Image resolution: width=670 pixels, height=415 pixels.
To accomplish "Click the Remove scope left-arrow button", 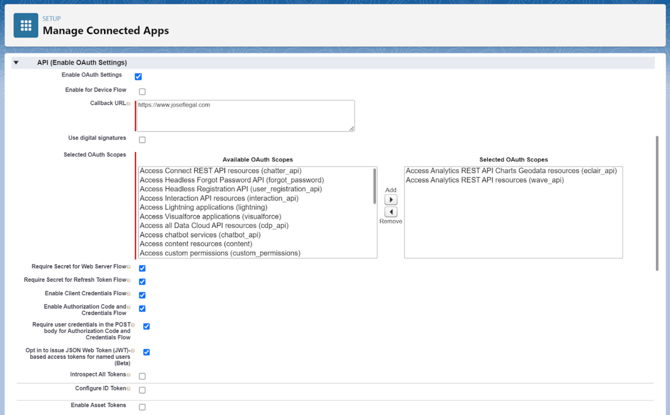I will (391, 212).
